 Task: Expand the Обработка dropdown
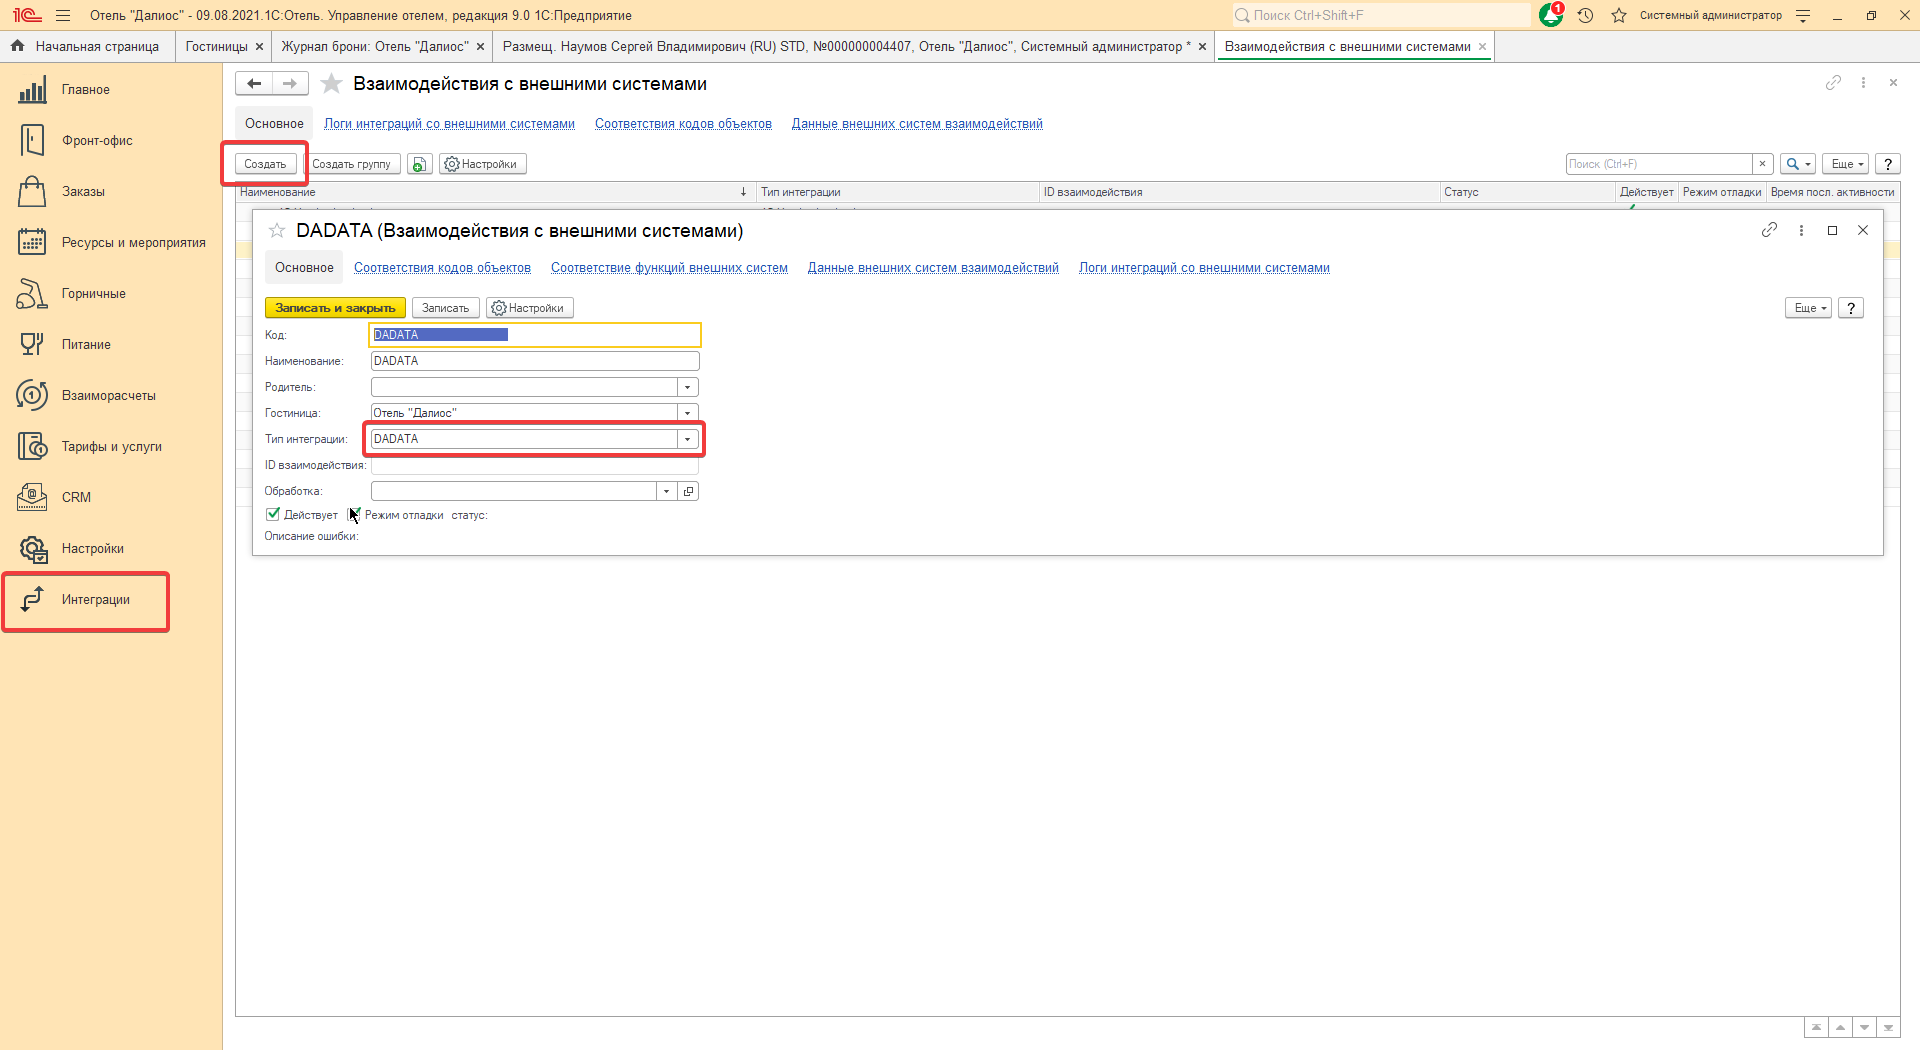point(666,491)
